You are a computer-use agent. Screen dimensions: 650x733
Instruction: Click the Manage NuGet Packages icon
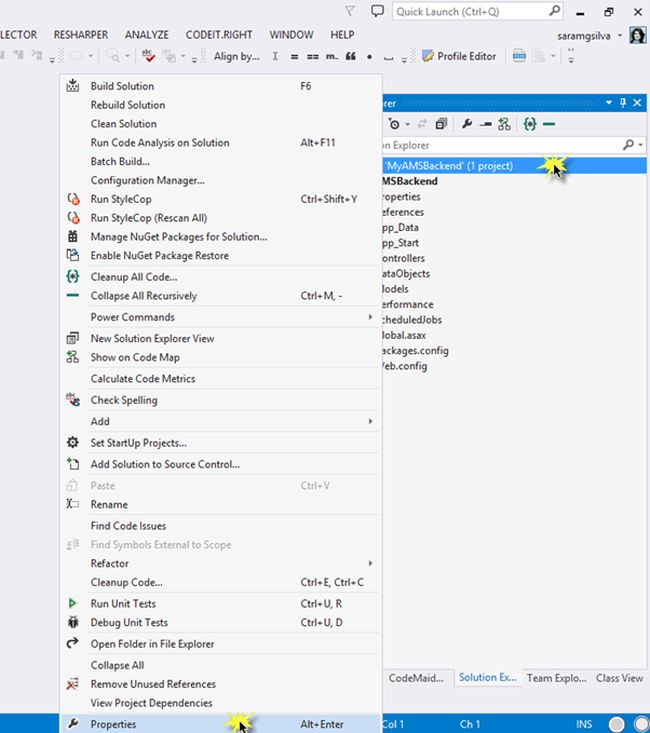72,237
